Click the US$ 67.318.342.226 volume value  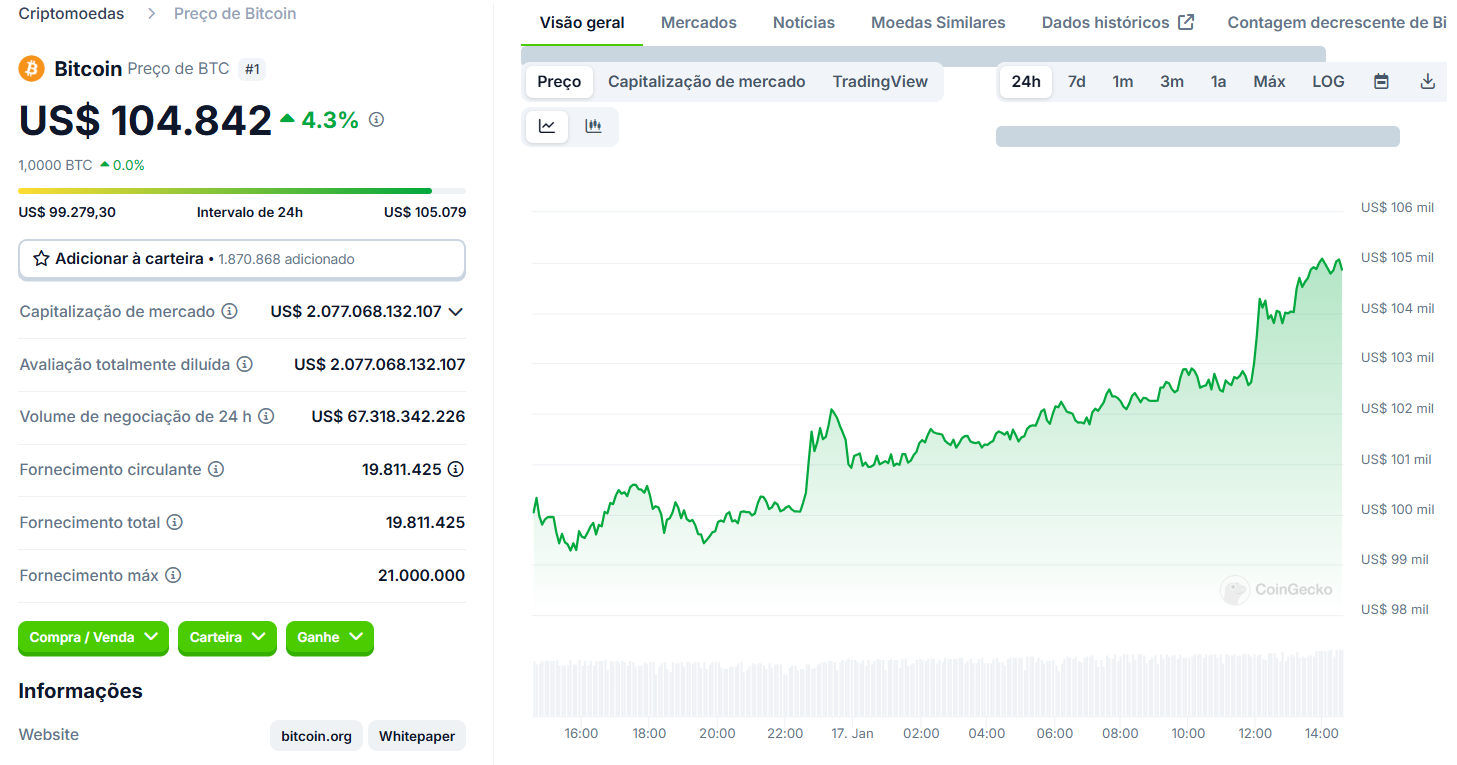pyautogui.click(x=388, y=417)
